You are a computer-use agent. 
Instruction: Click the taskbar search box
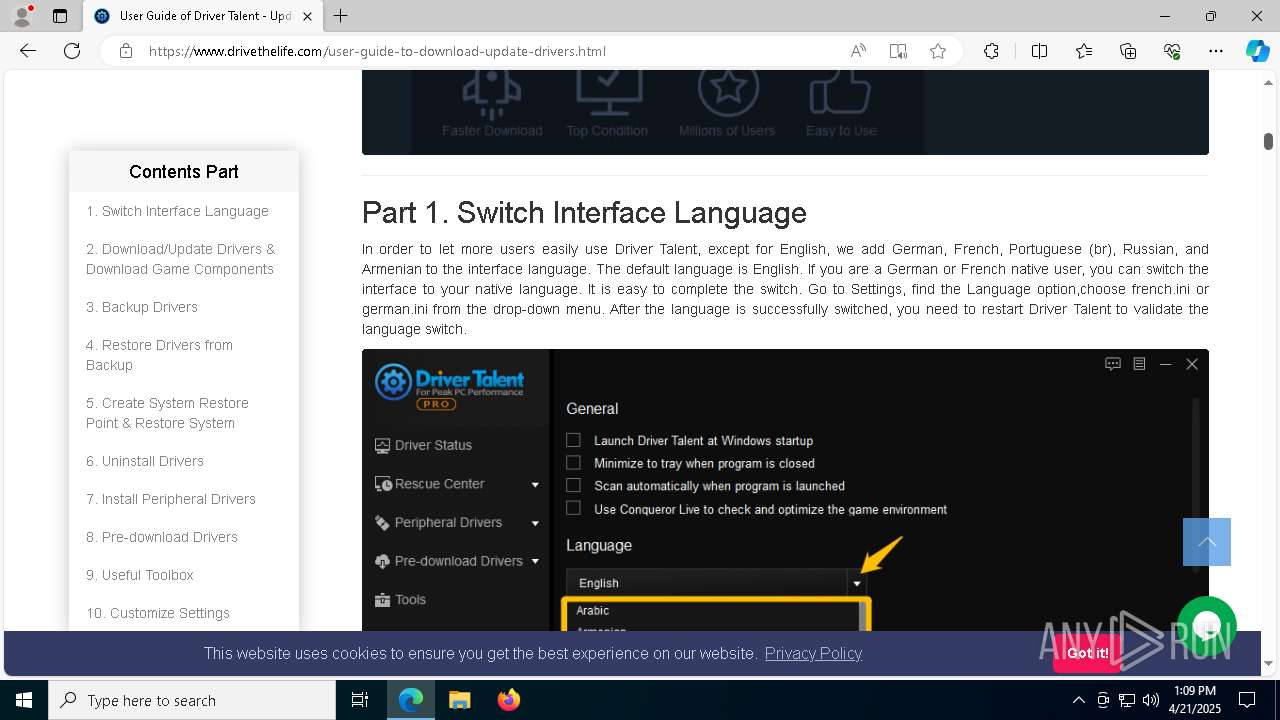pos(192,700)
